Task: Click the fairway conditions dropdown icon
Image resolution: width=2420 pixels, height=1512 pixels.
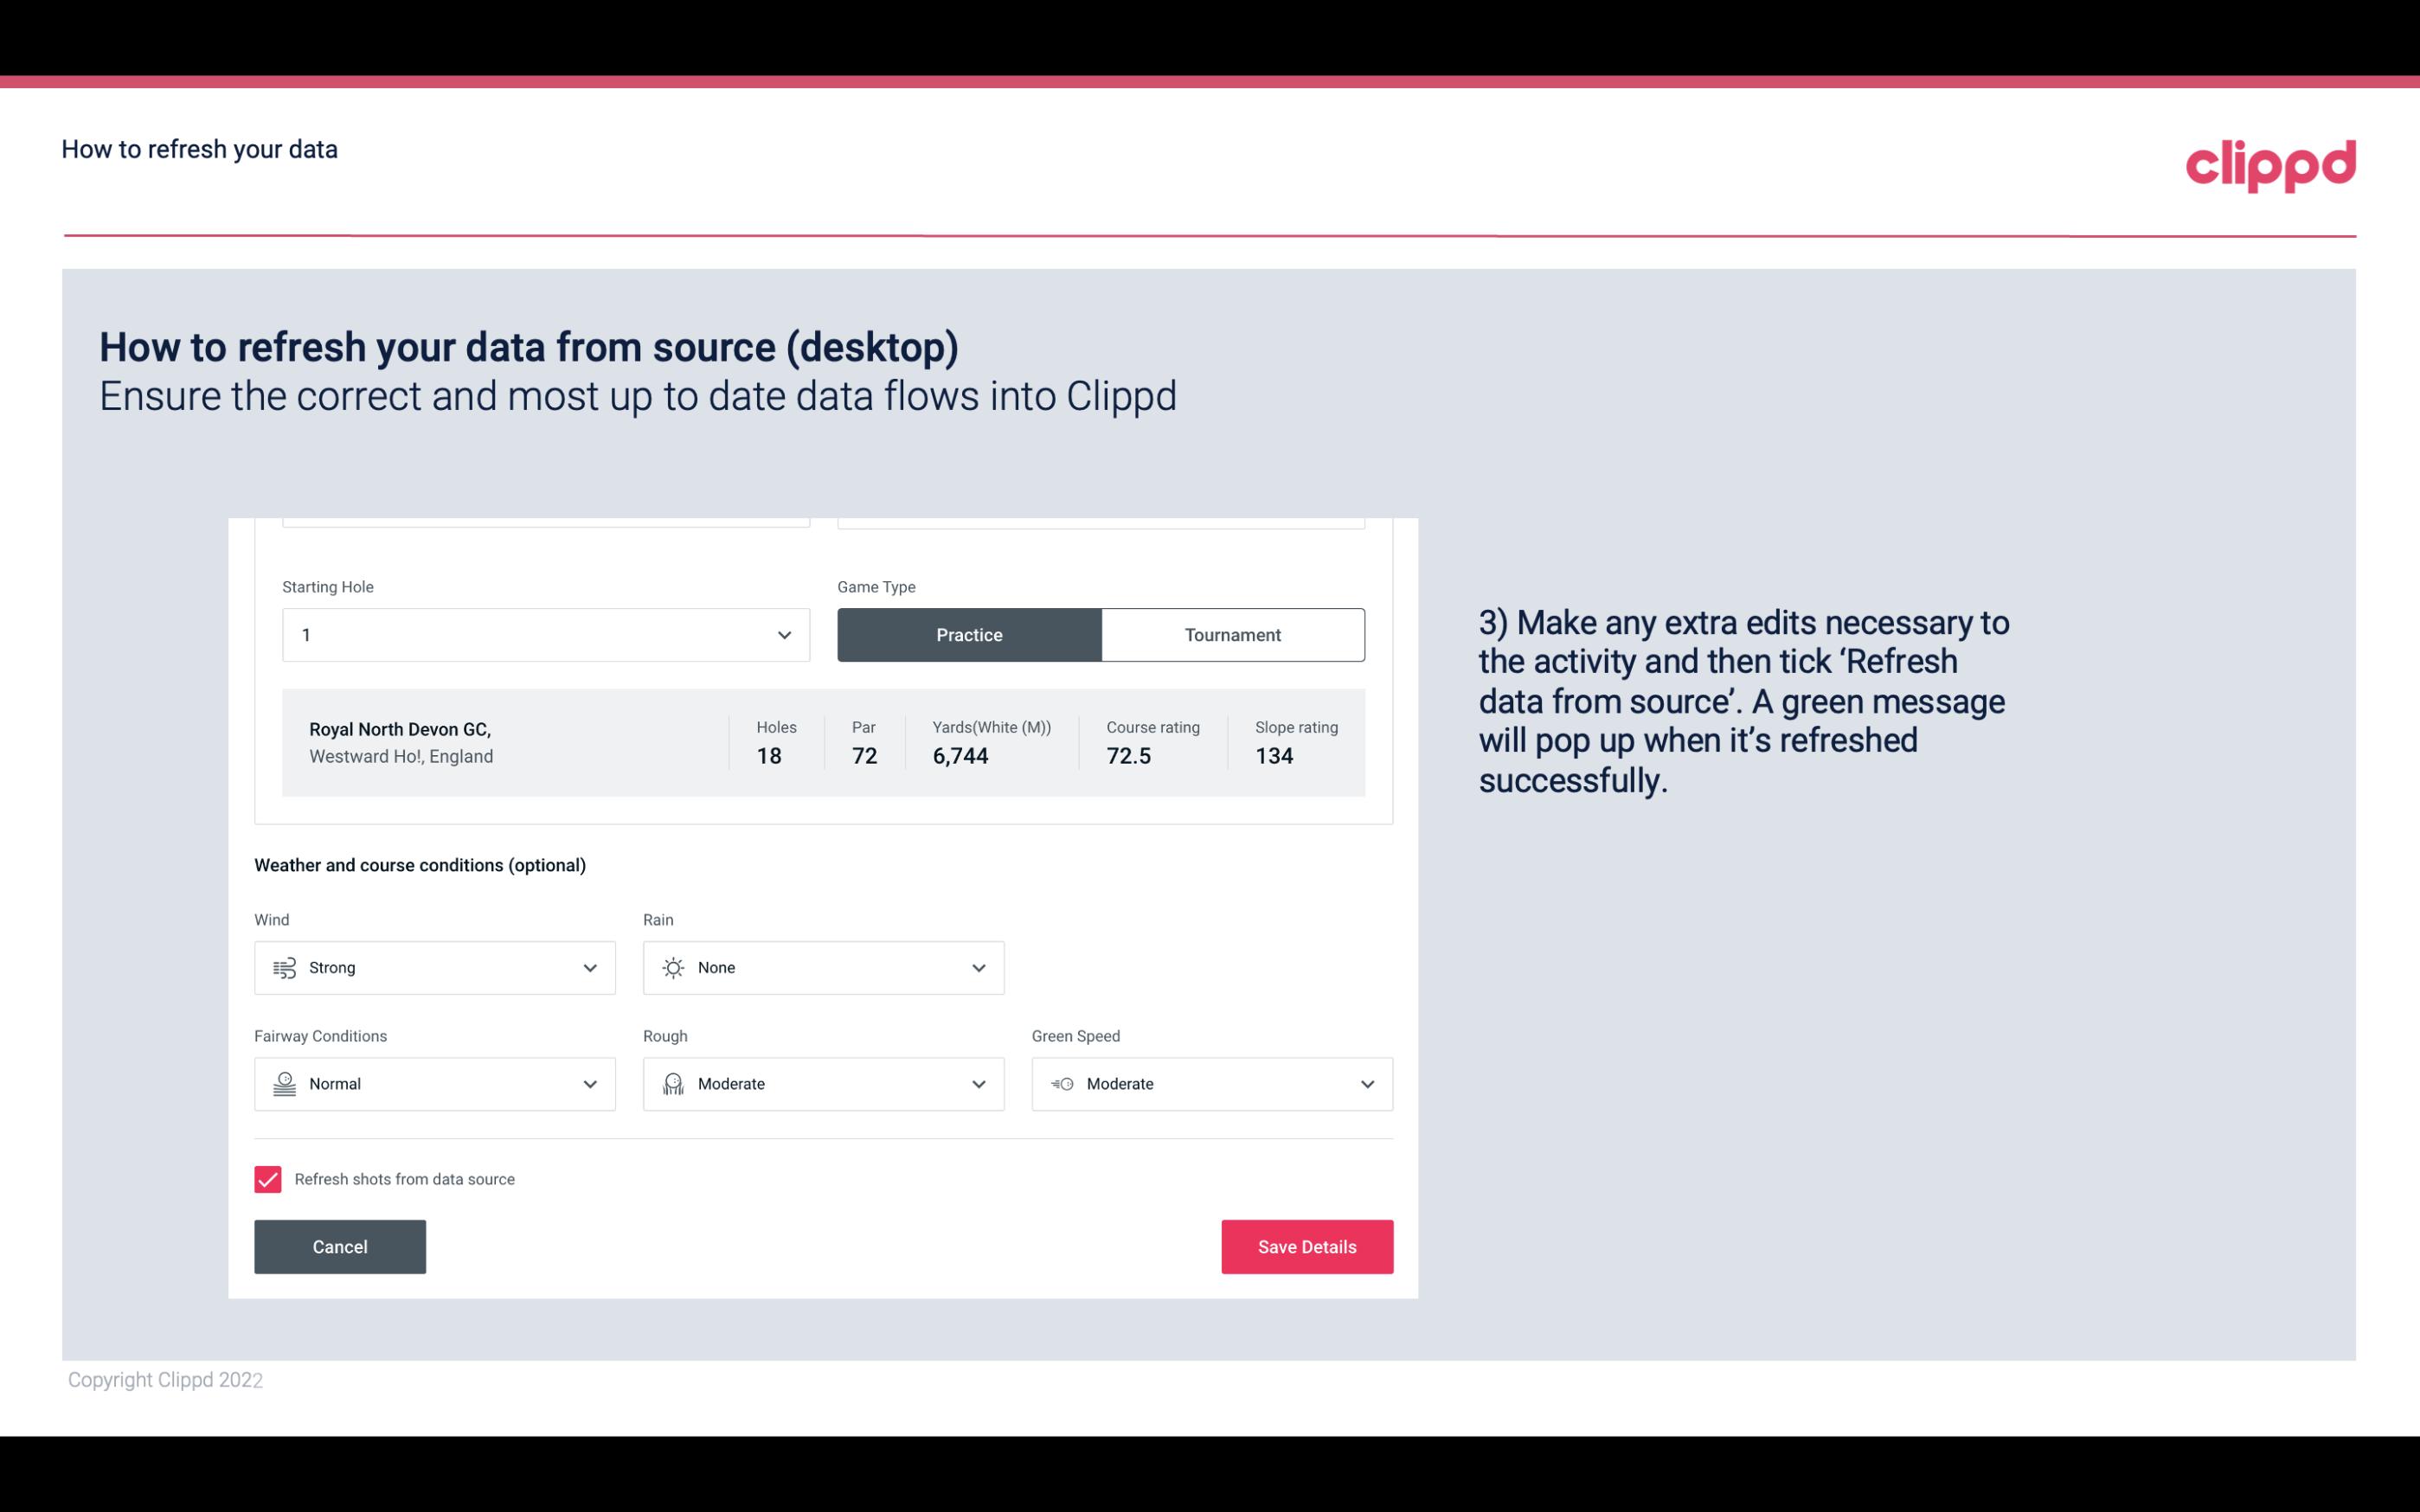Action: 591,1084
